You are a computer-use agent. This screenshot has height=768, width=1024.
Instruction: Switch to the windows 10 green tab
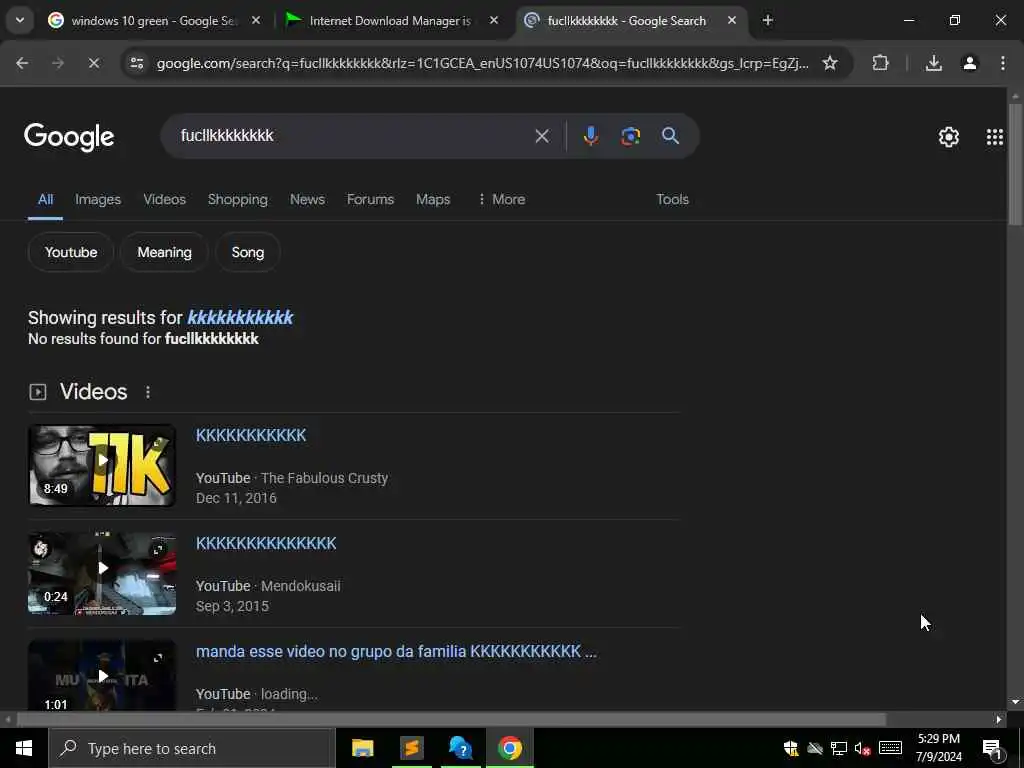click(155, 21)
